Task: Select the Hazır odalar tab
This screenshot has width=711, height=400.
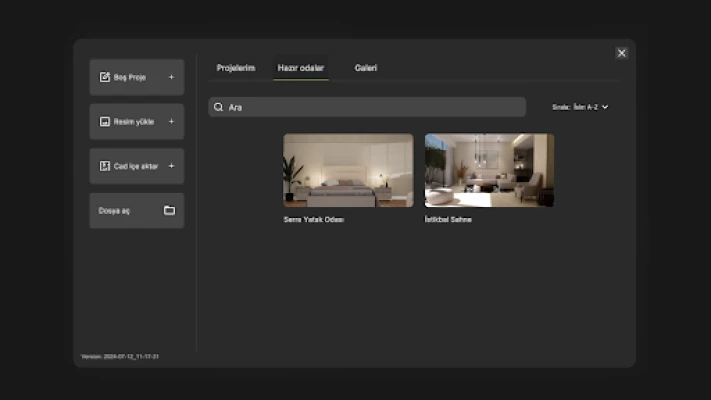Action: [x=301, y=68]
